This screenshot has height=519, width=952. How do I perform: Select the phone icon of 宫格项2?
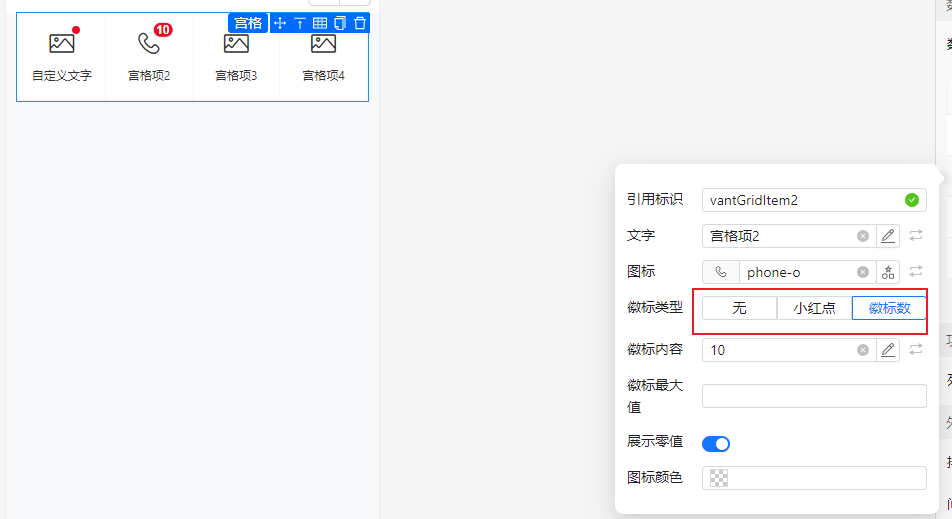coord(149,43)
